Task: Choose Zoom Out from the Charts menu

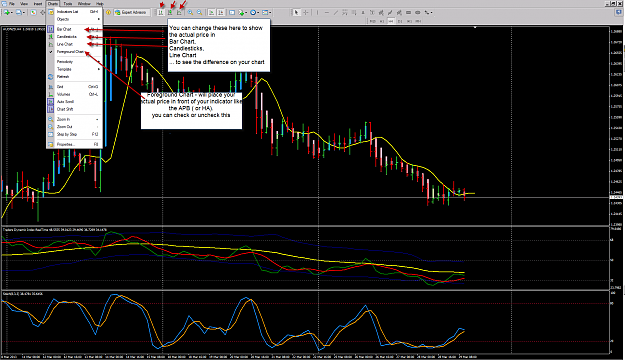Action: point(74,127)
